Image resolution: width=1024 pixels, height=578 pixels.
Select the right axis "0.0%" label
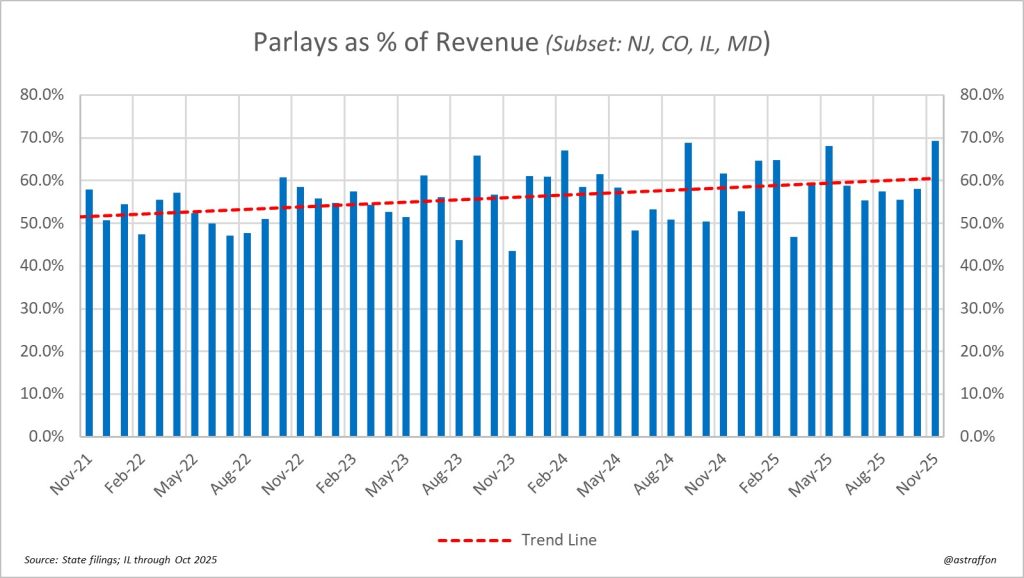[978, 437]
